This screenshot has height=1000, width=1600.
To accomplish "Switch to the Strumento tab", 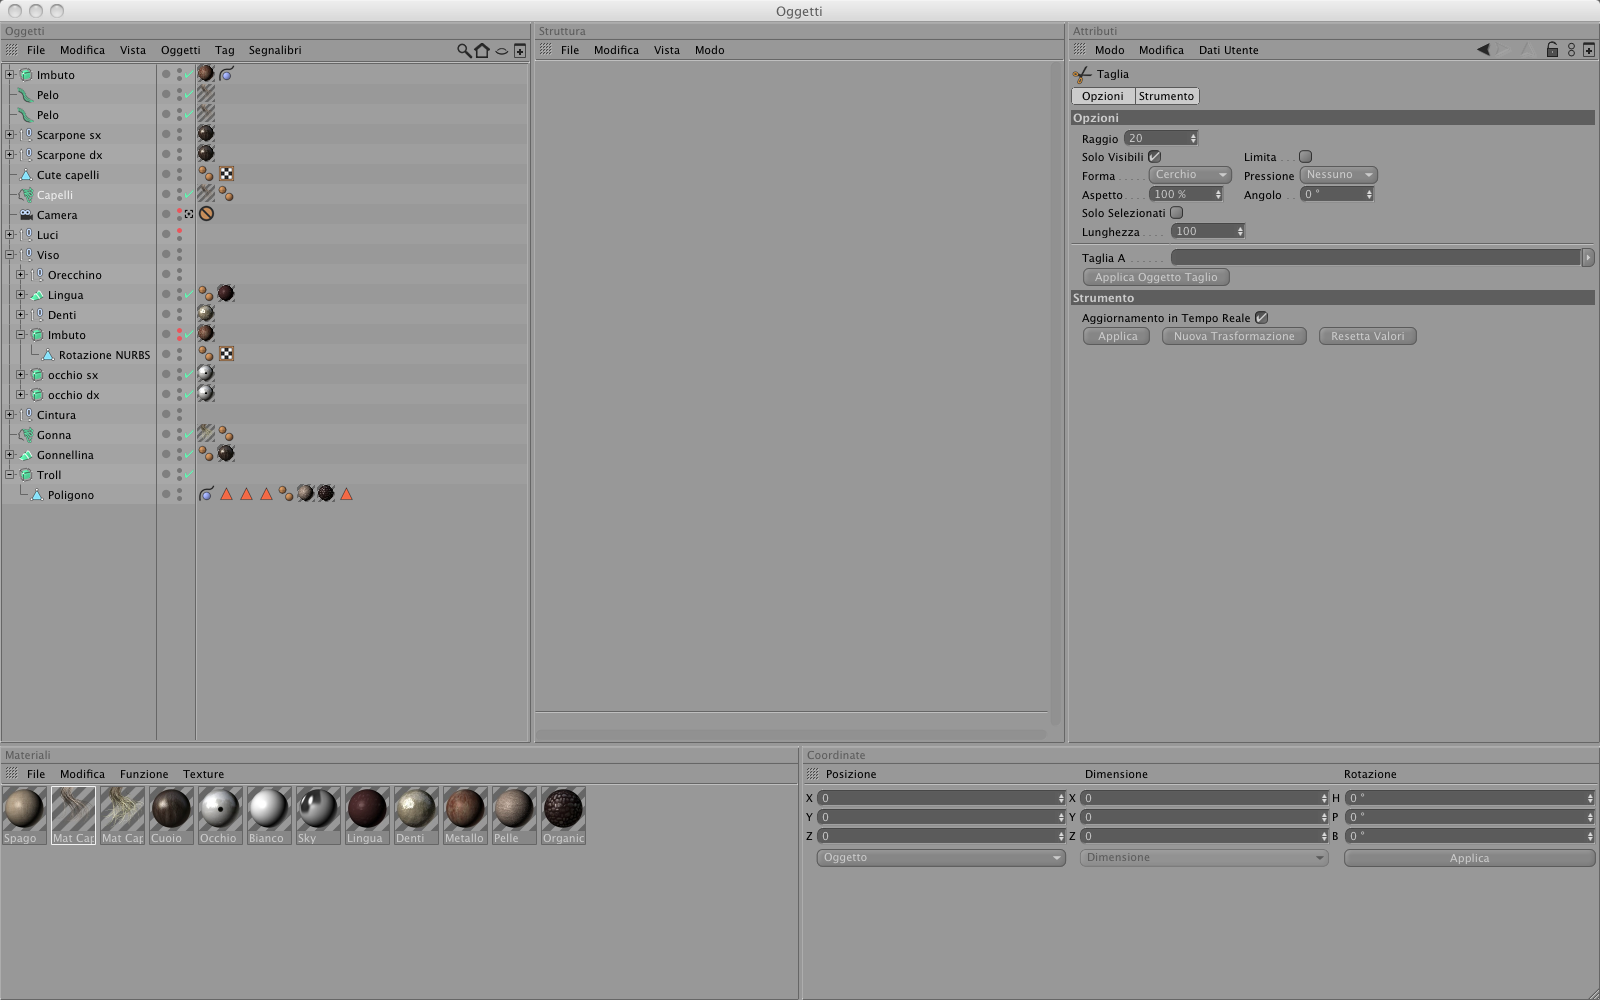I will pyautogui.click(x=1166, y=96).
